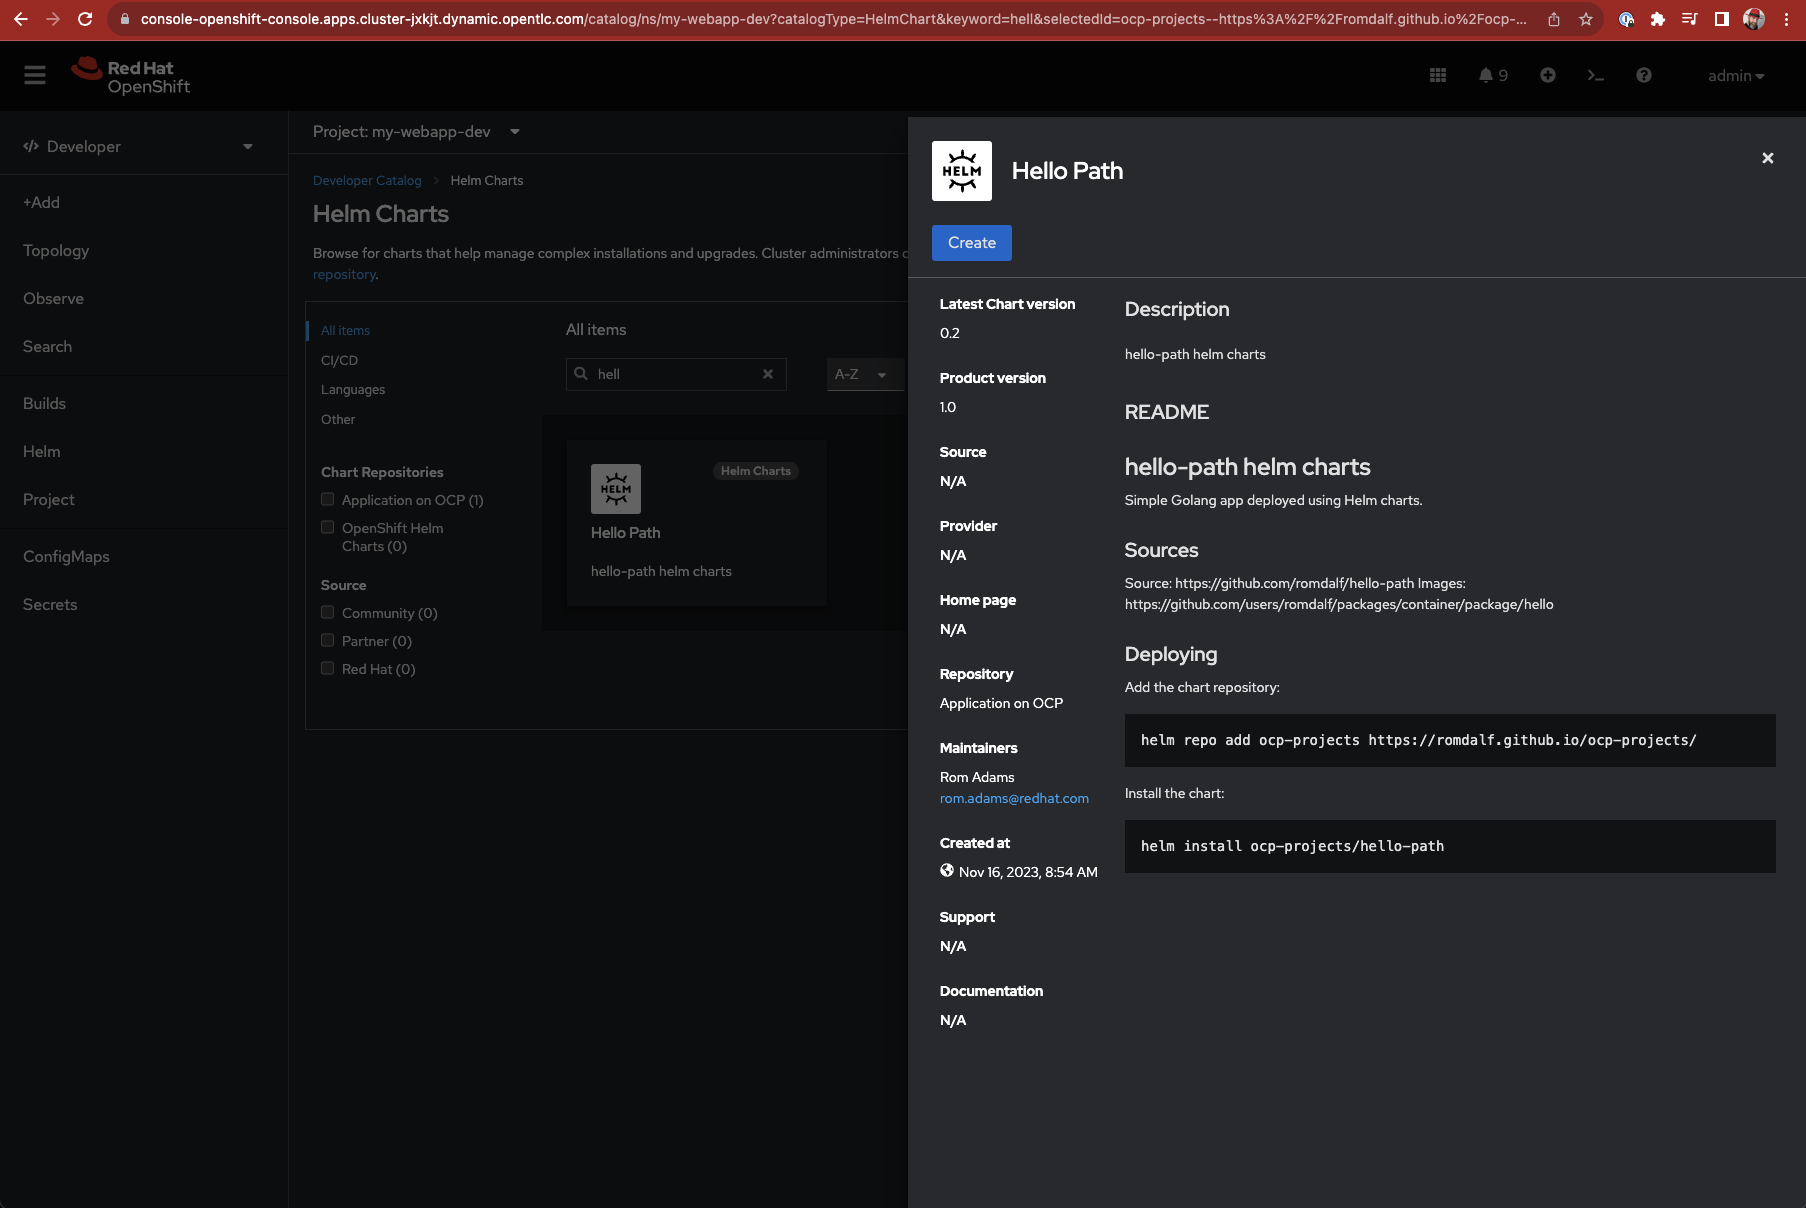Open the notifications bell
This screenshot has width=1806, height=1208.
pos(1487,75)
